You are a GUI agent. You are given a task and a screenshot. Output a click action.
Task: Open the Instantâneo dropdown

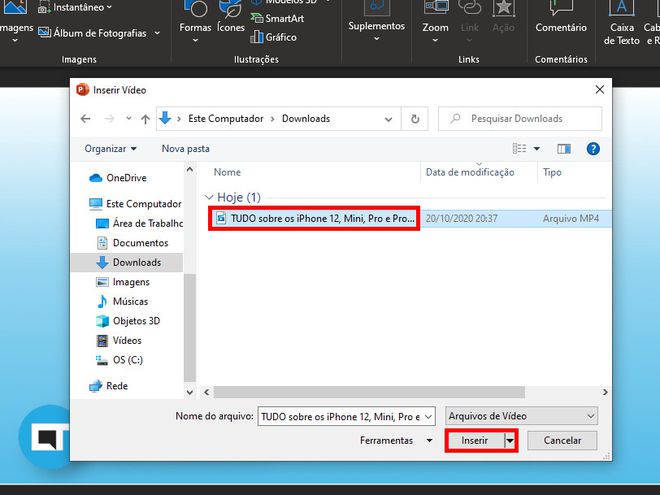click(x=75, y=7)
